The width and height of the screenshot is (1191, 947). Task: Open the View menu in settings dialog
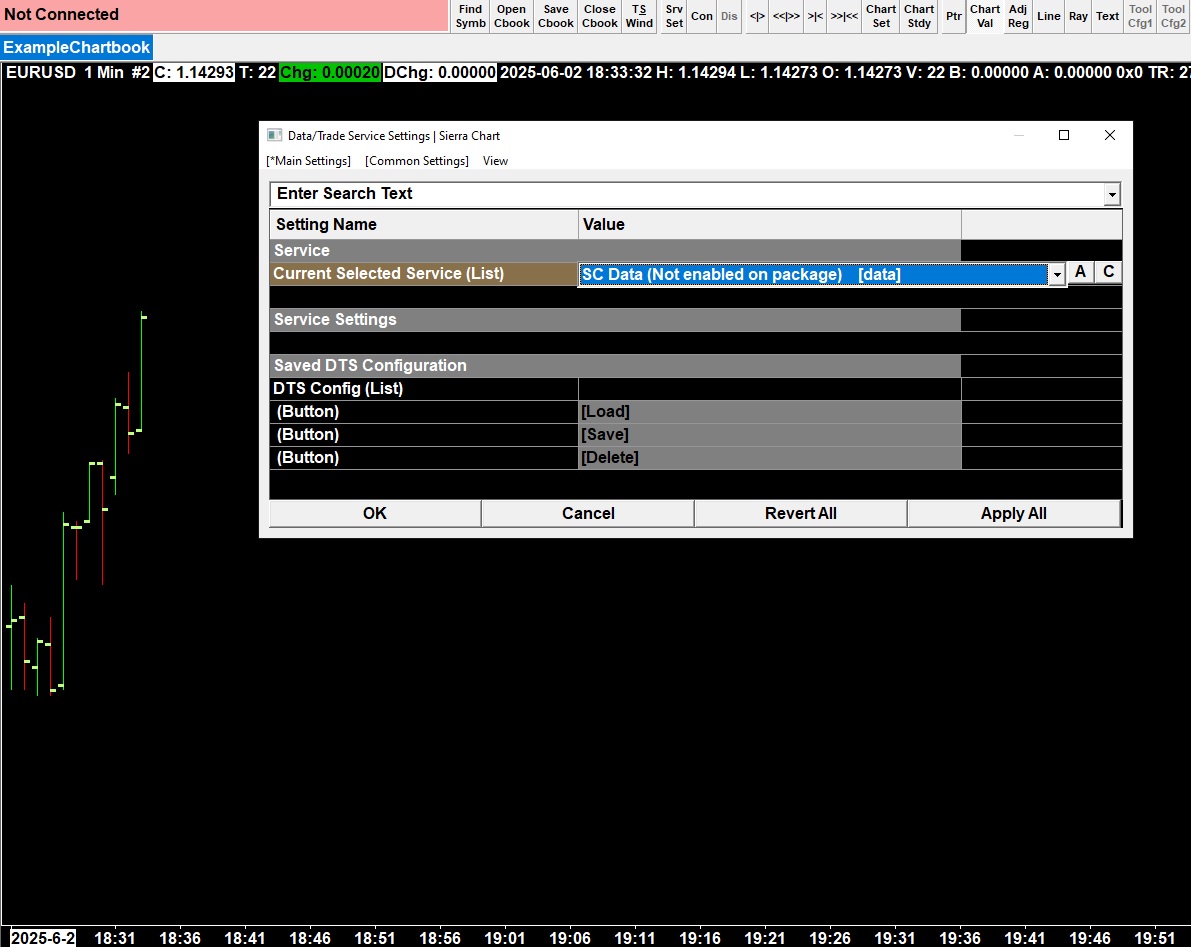[495, 161]
